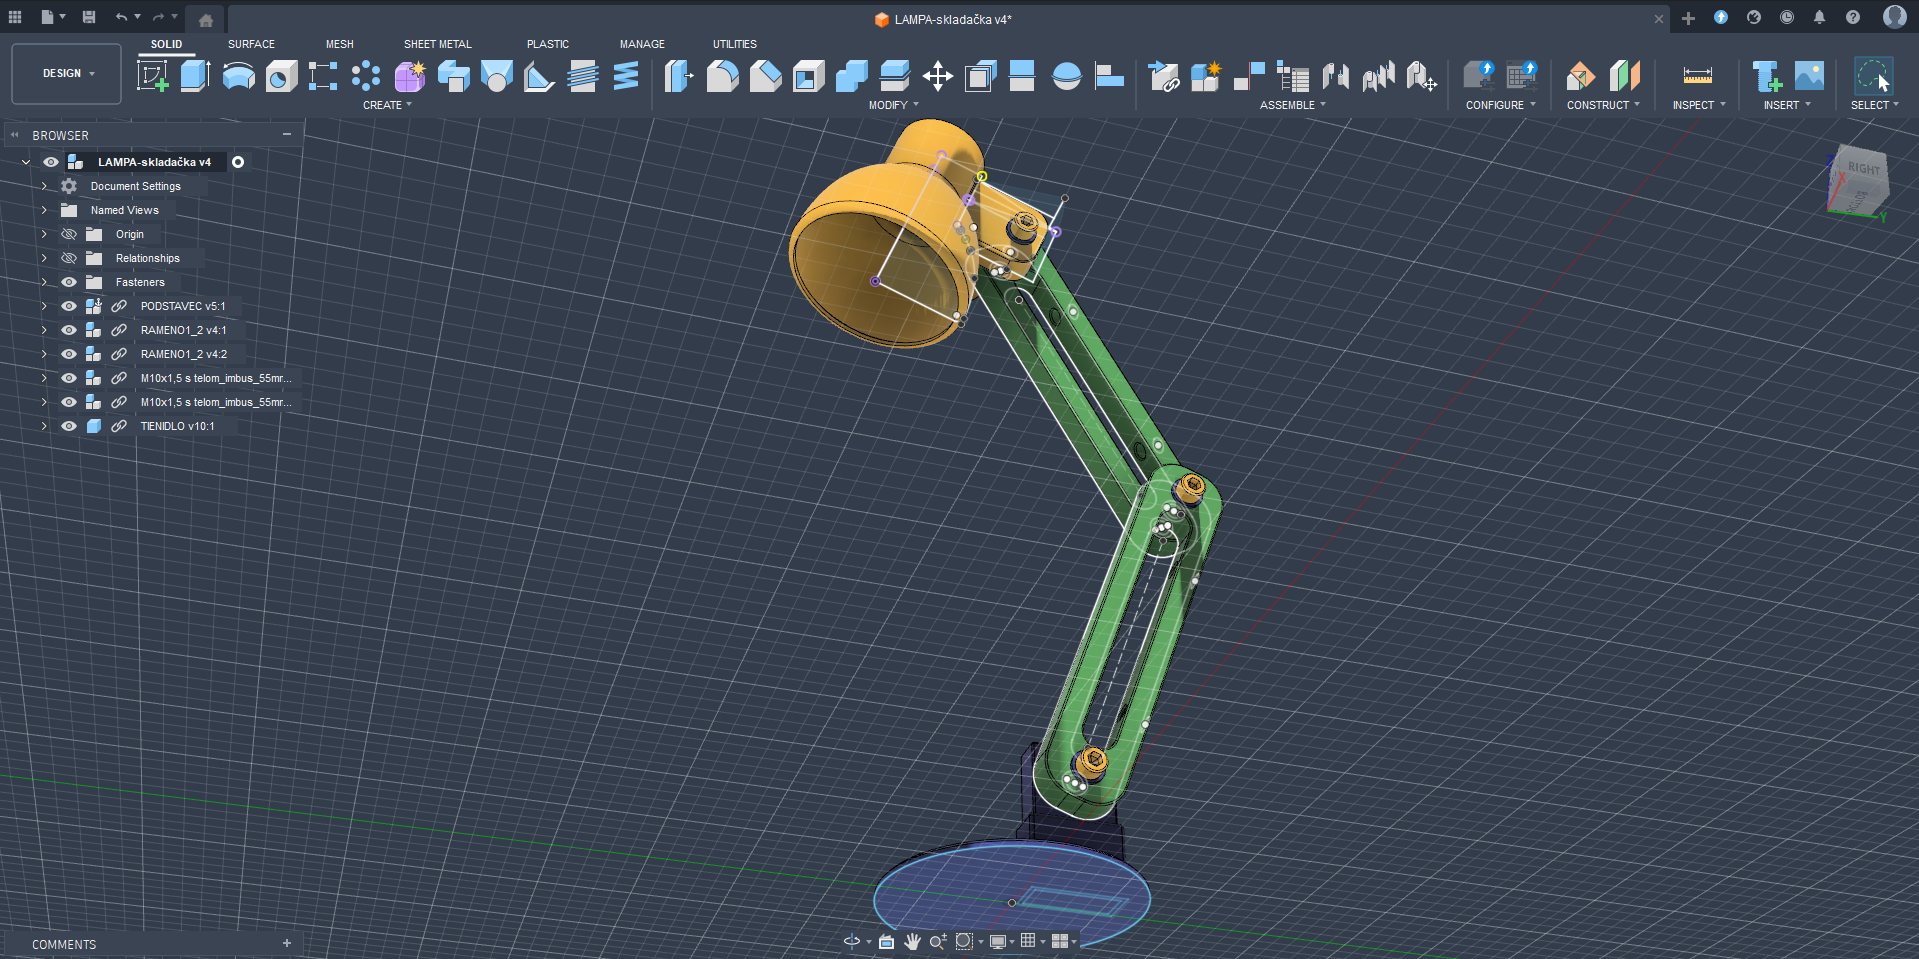Toggle visibility of PODSTAVEC v5:1
Image resolution: width=1919 pixels, height=959 pixels.
coord(69,306)
